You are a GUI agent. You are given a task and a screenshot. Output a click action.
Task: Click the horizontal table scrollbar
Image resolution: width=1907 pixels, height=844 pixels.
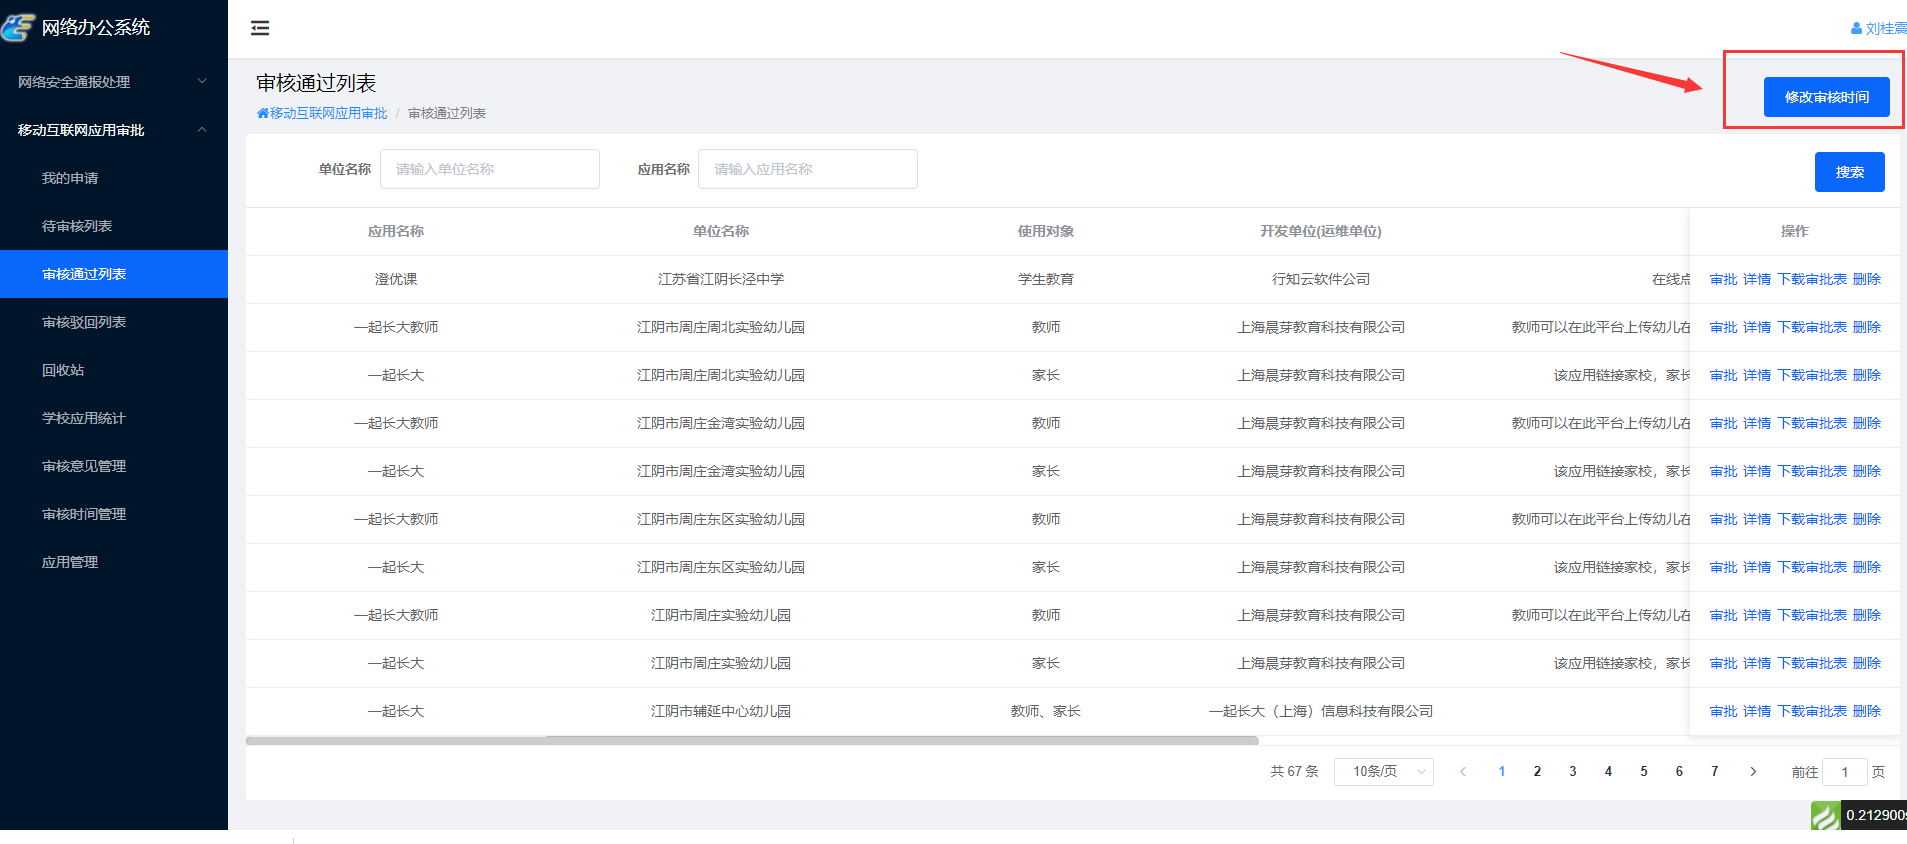(x=752, y=741)
